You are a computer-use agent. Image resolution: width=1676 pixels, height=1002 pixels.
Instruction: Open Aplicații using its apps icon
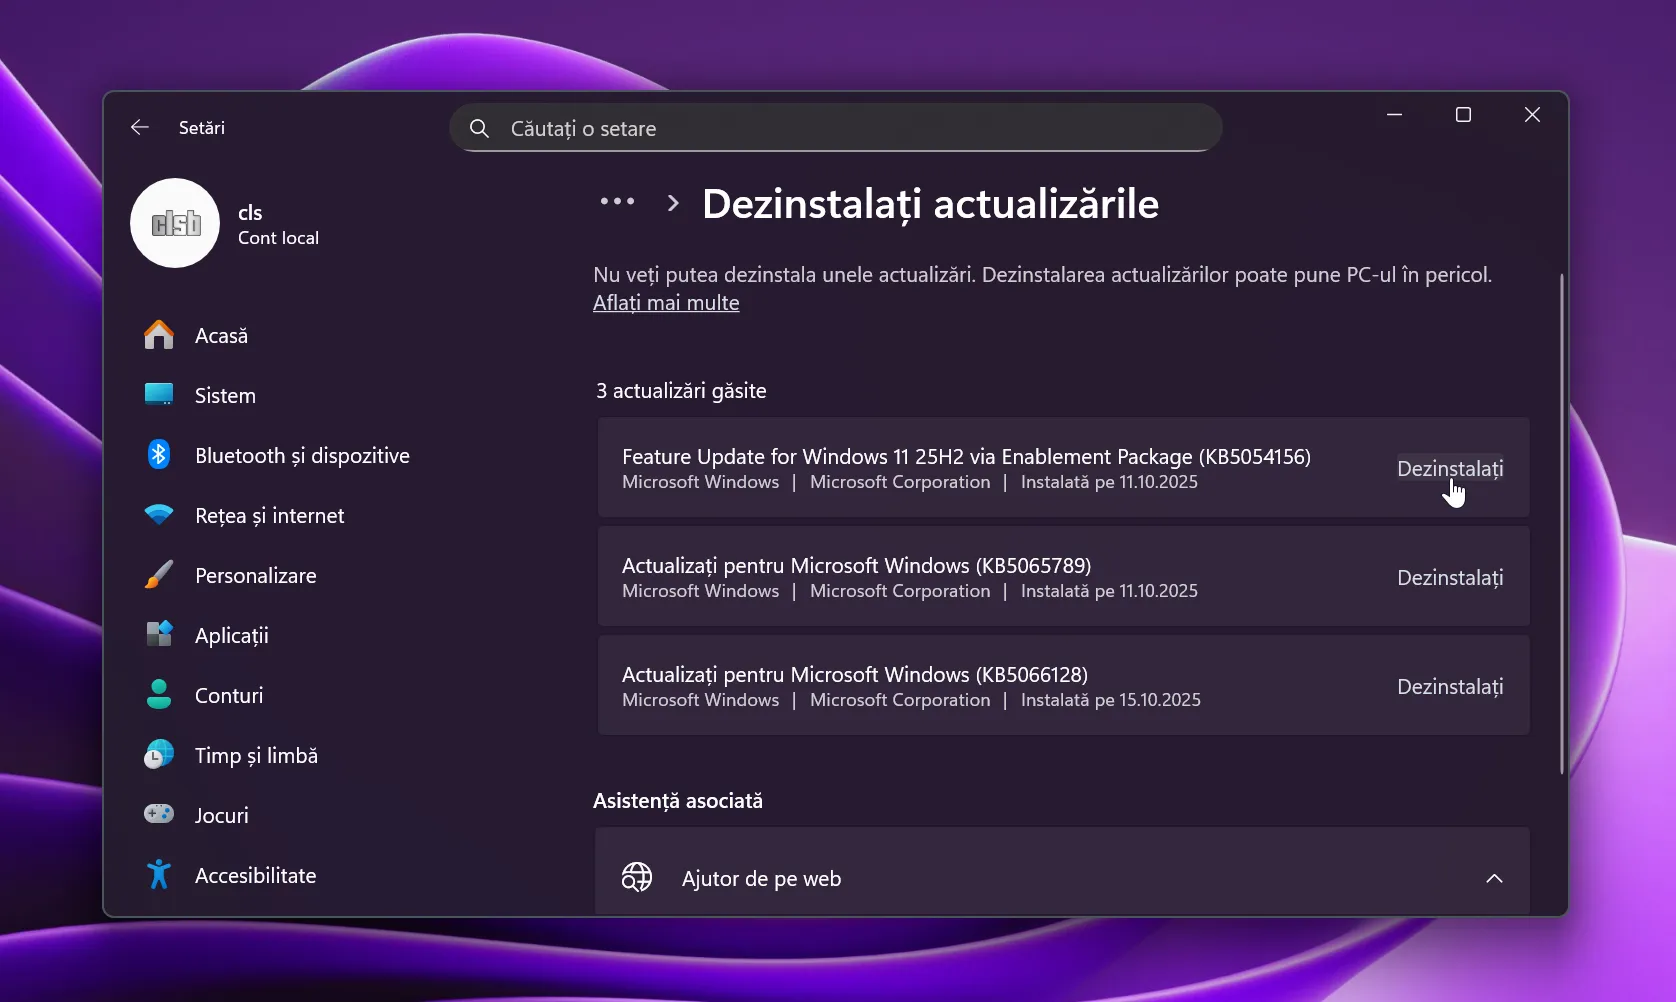tap(159, 635)
